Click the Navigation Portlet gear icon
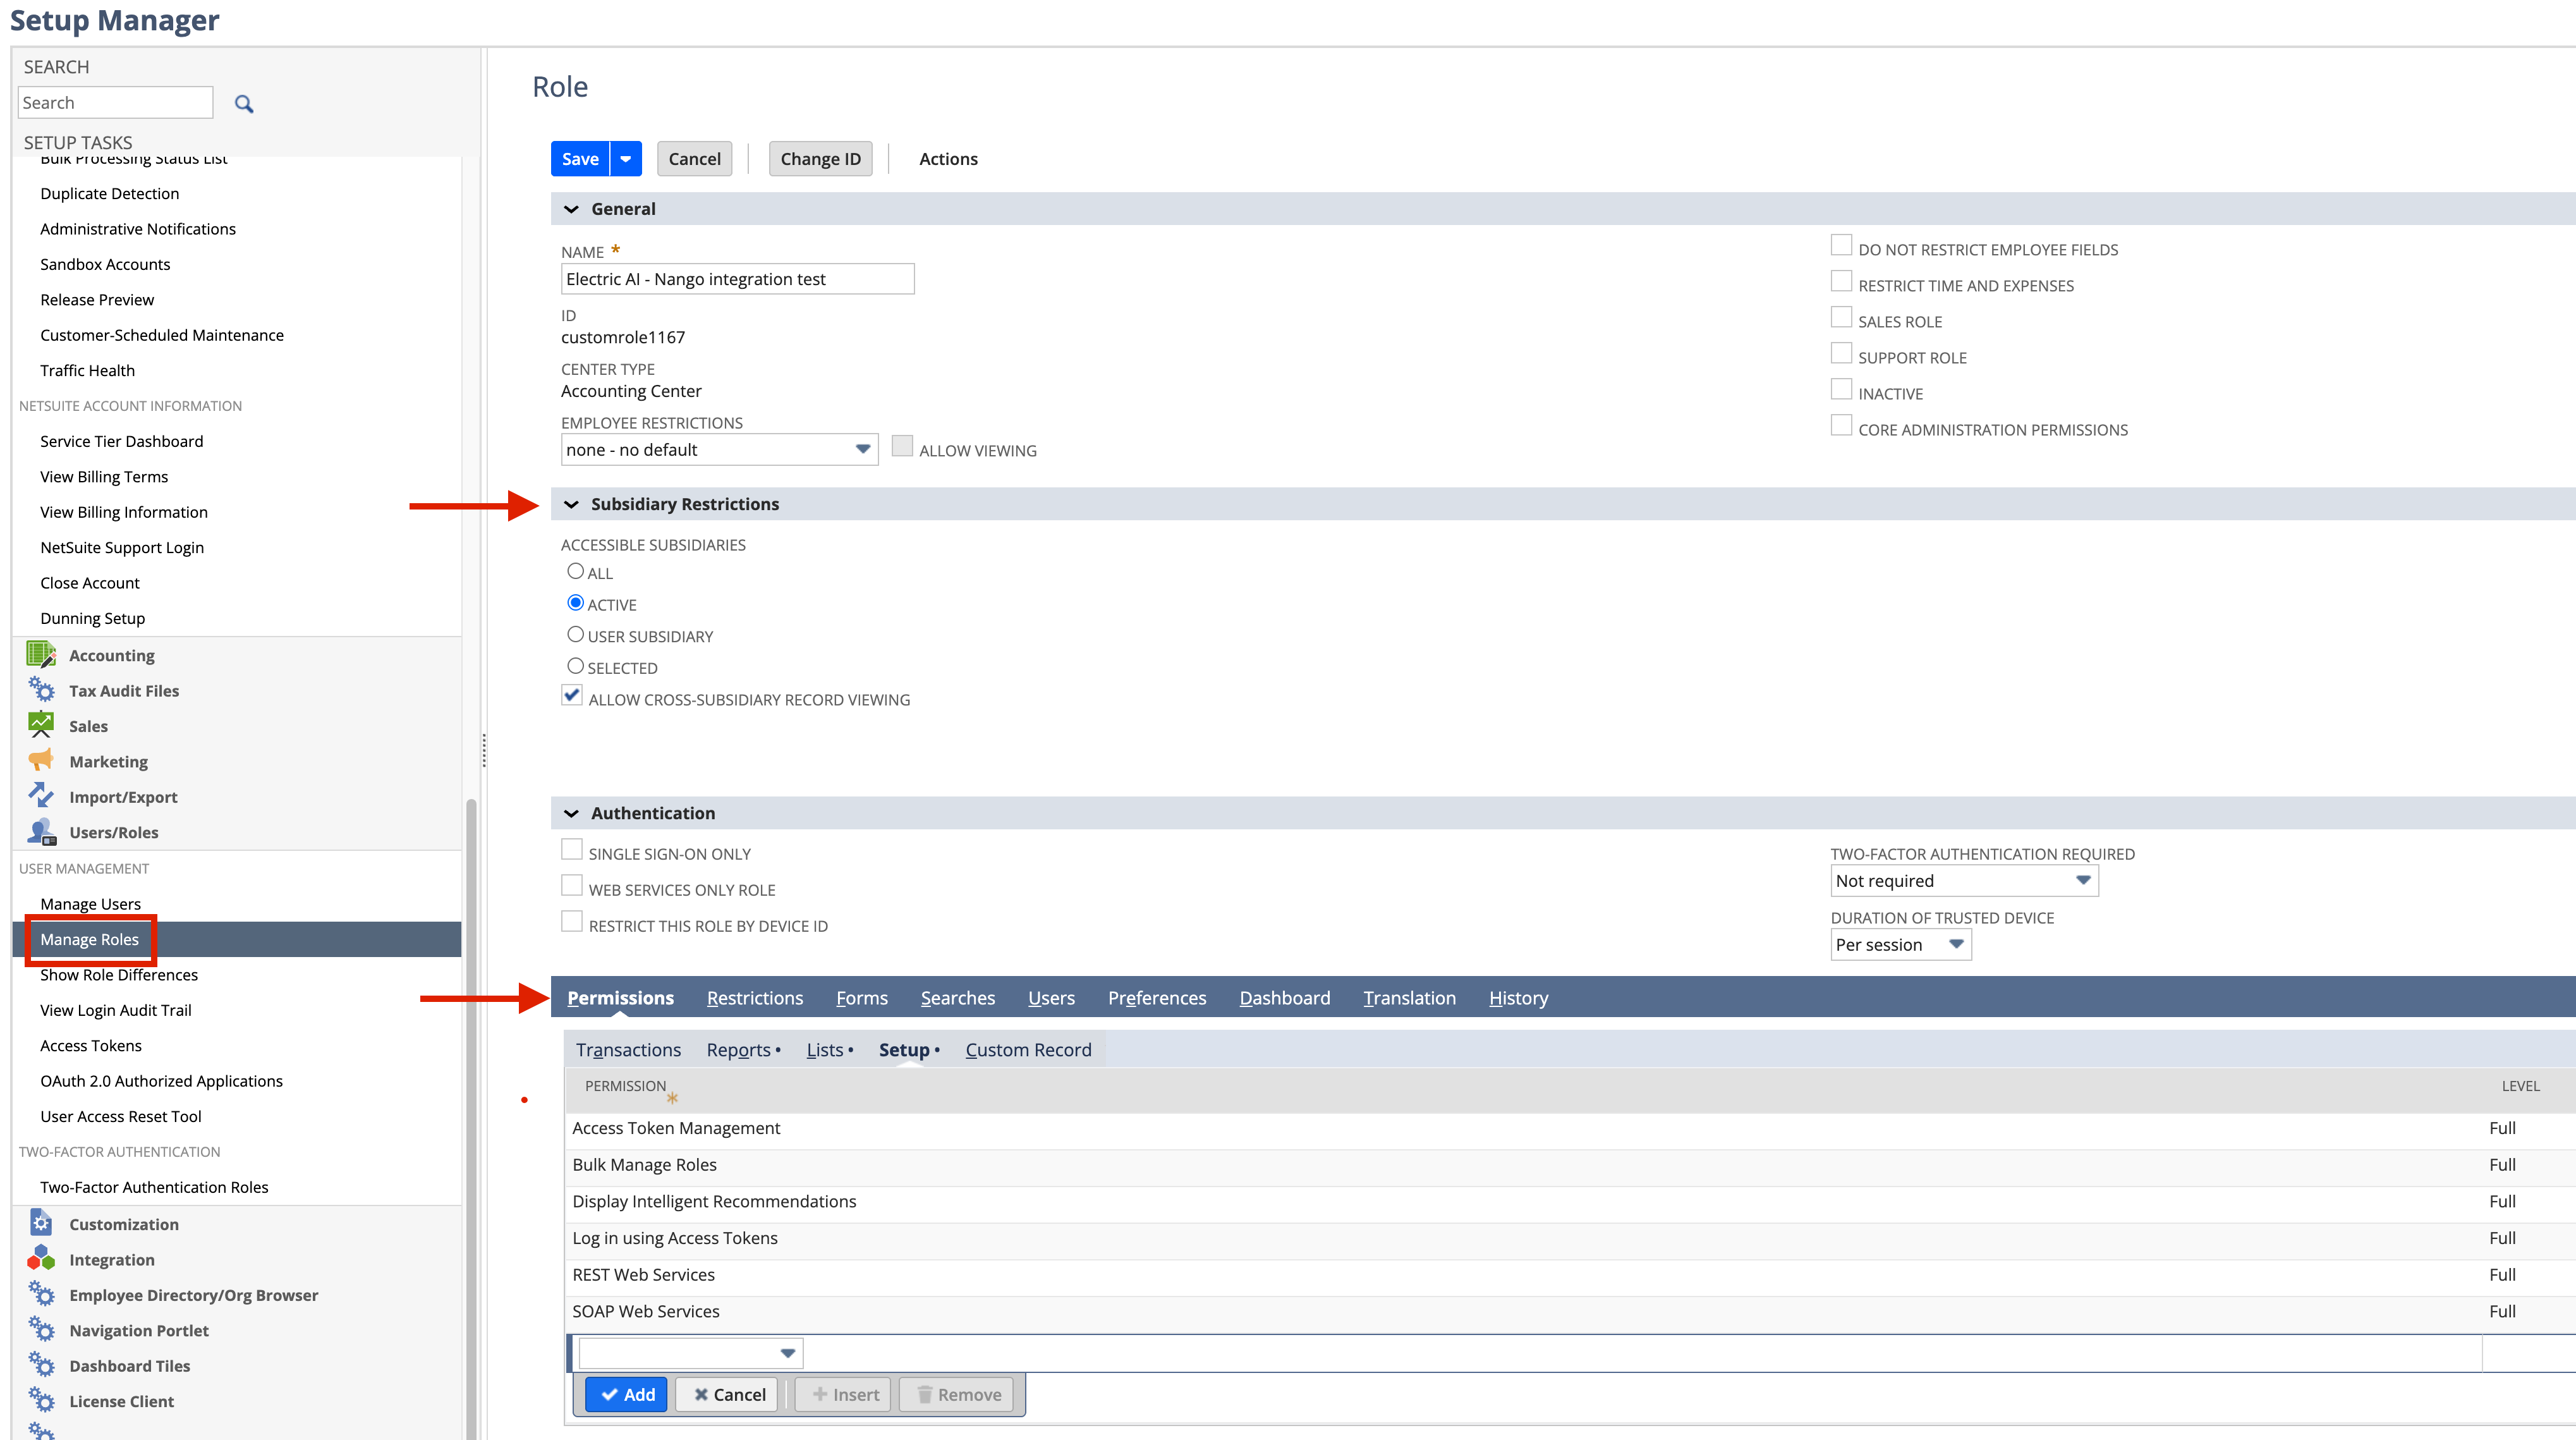The width and height of the screenshot is (2576, 1440). pos(41,1330)
